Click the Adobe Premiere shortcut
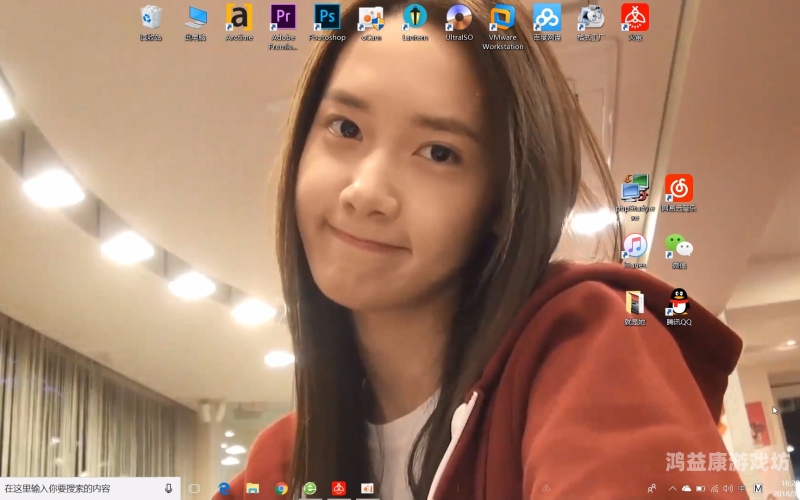Viewport: 800px width, 500px height. 283,27
